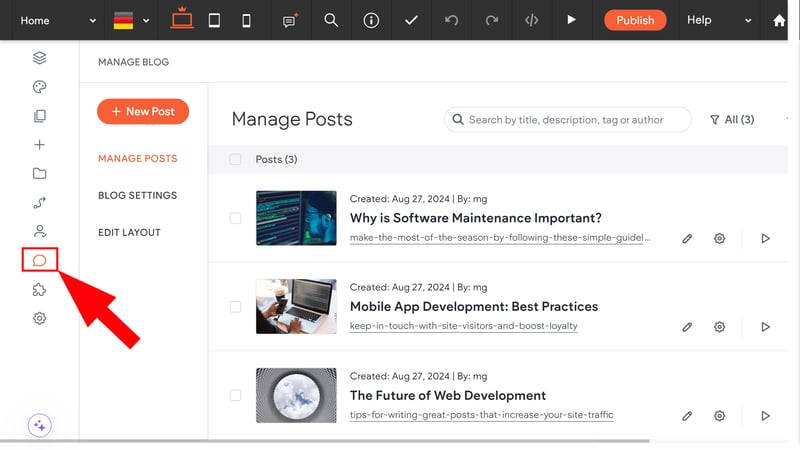Go to Edit Layout section
The height and width of the screenshot is (450, 800).
tap(129, 233)
